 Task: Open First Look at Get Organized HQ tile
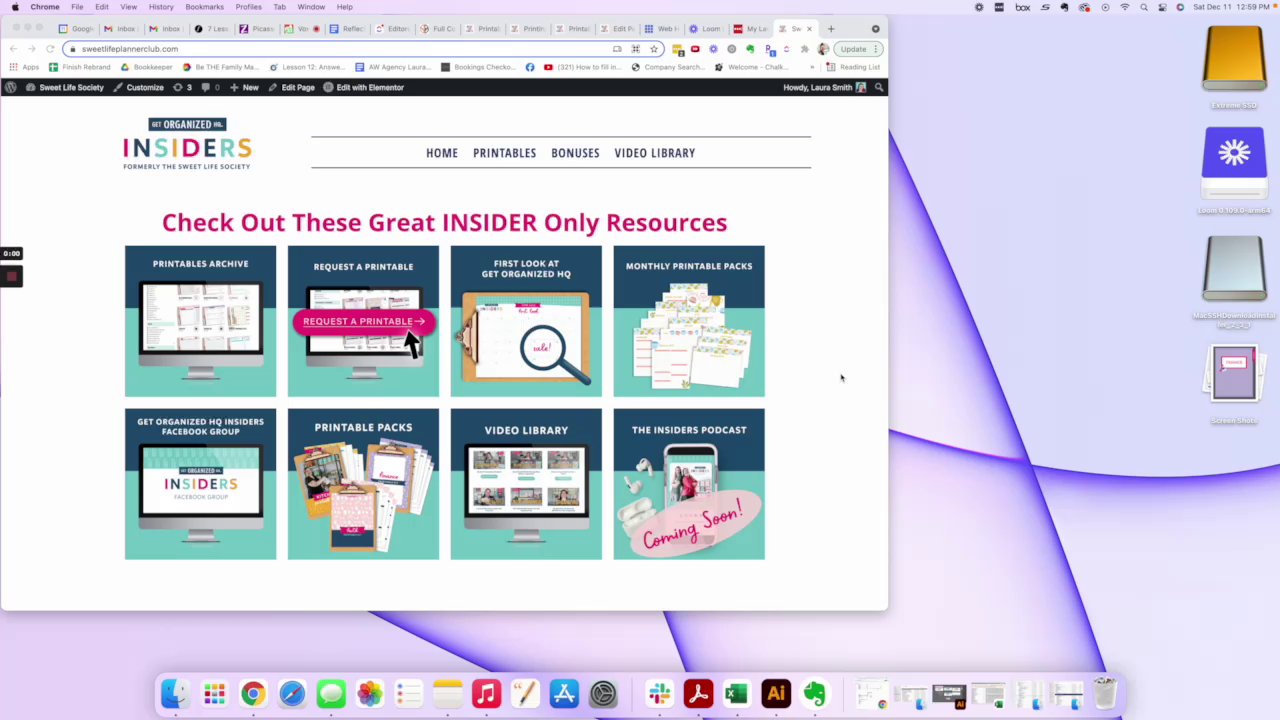point(526,321)
